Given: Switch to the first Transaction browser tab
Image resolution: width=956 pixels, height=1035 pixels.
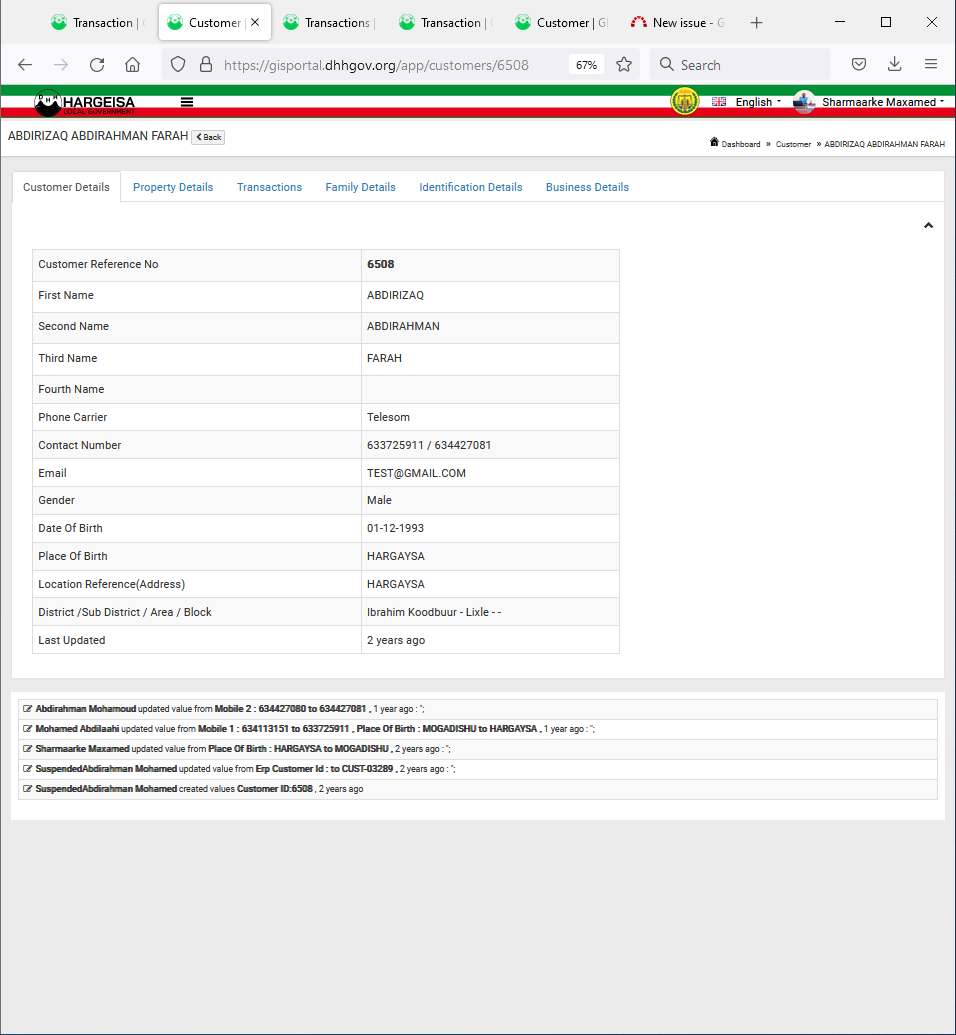Looking at the screenshot, I should click(x=96, y=22).
